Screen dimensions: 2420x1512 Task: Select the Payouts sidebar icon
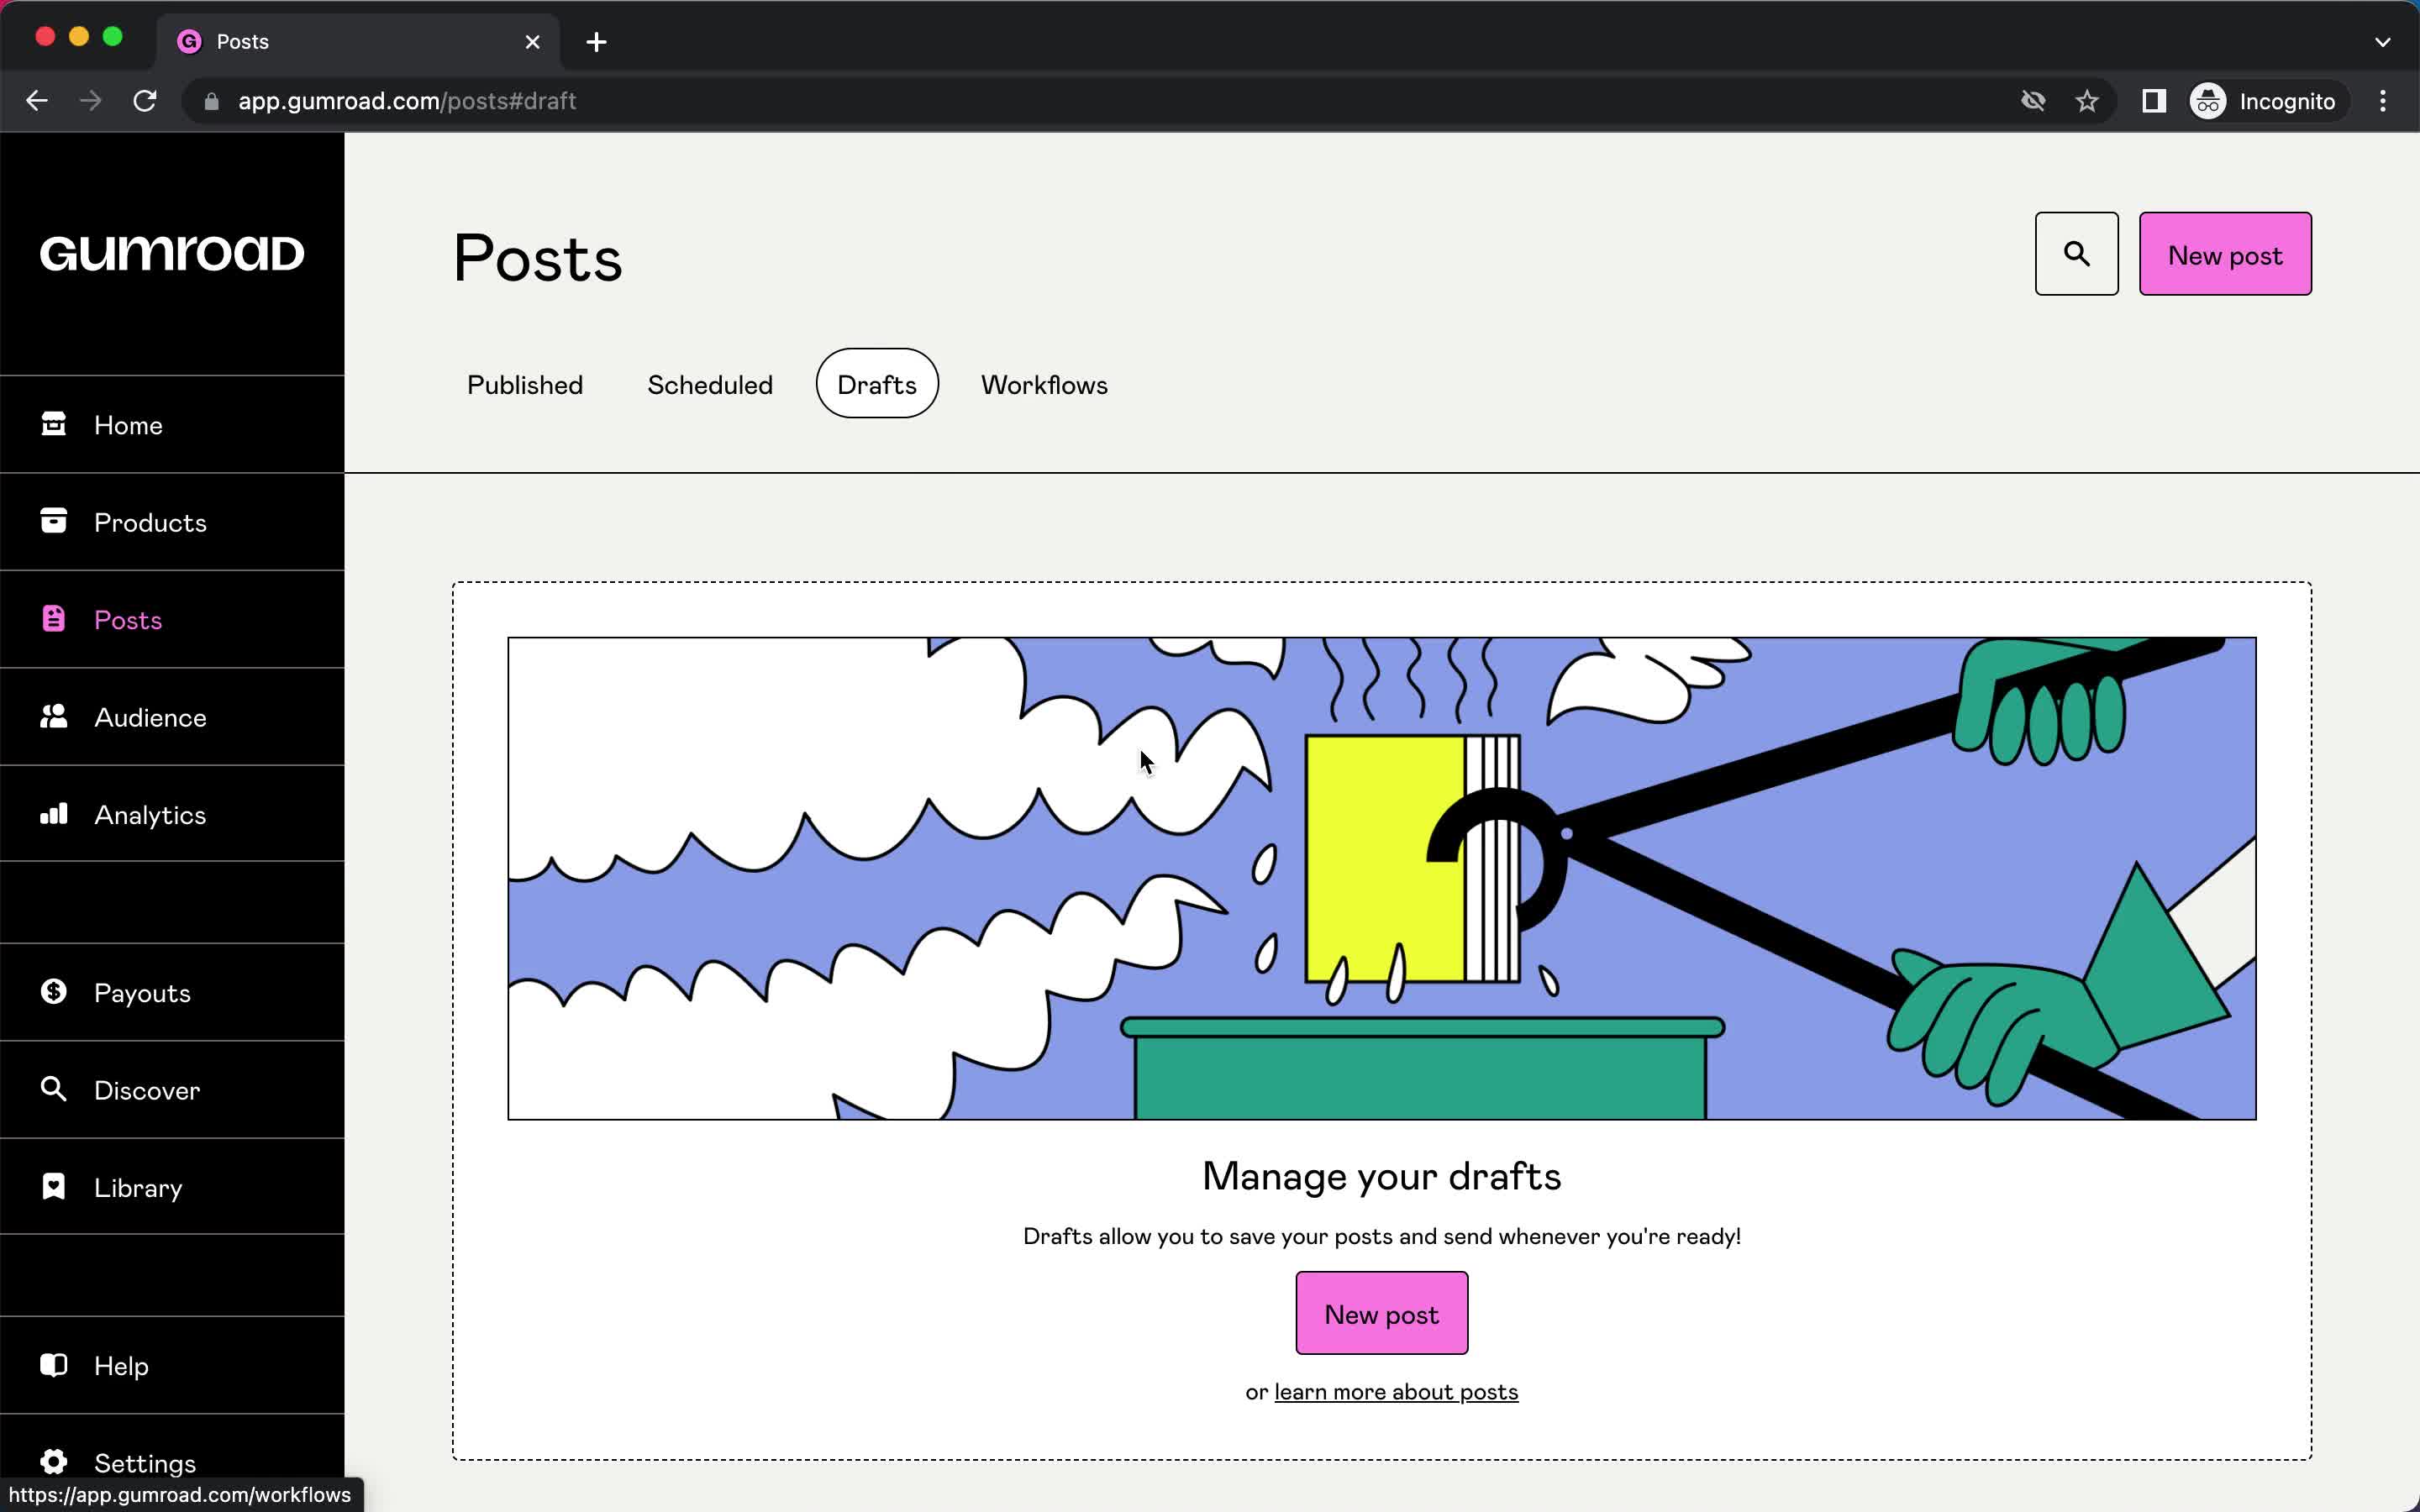click(x=52, y=991)
